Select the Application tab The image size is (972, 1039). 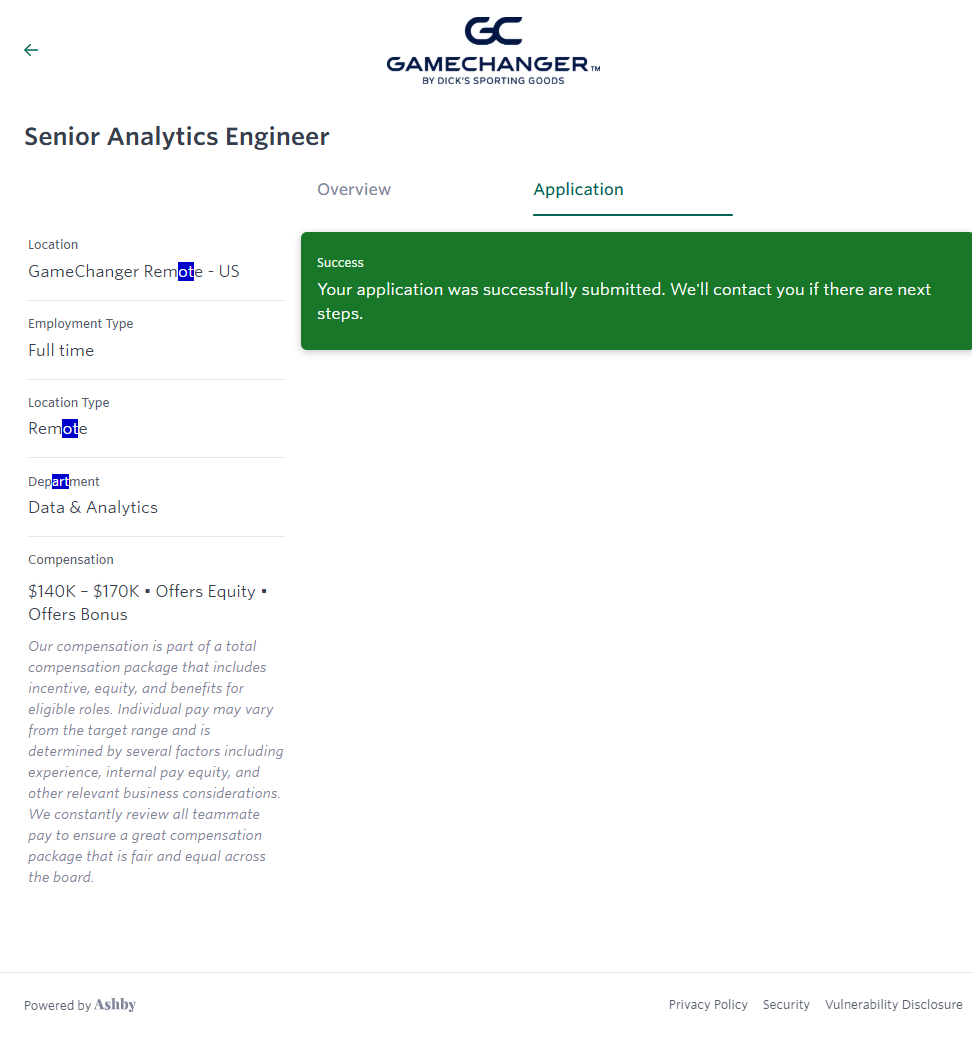578,190
